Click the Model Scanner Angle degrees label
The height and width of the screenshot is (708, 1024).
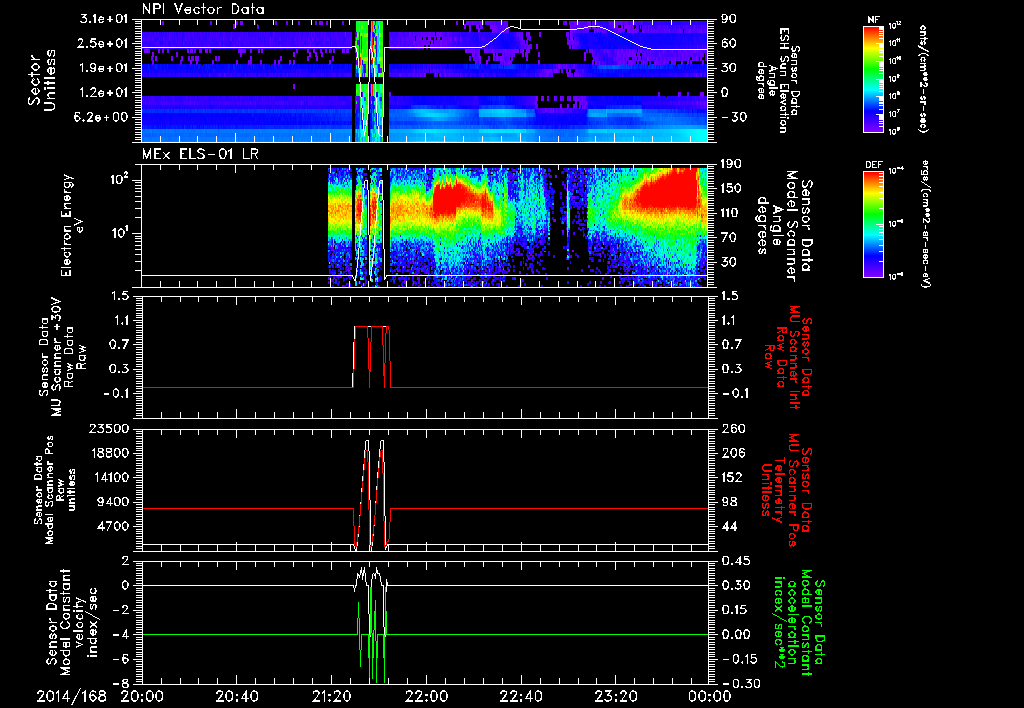tap(784, 226)
